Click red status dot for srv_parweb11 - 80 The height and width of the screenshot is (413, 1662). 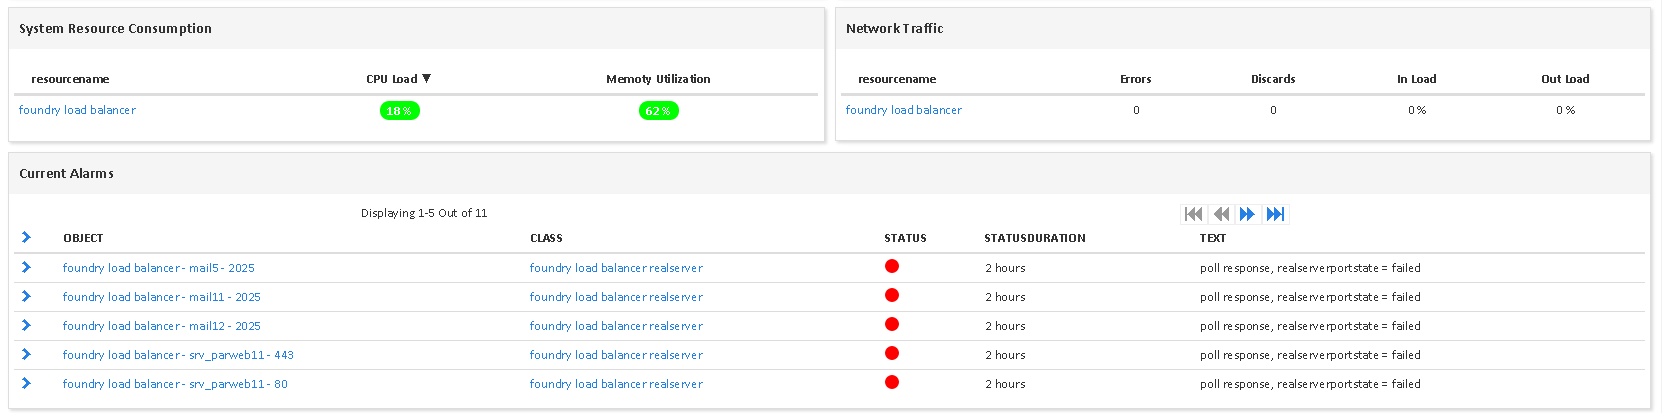pos(892,382)
